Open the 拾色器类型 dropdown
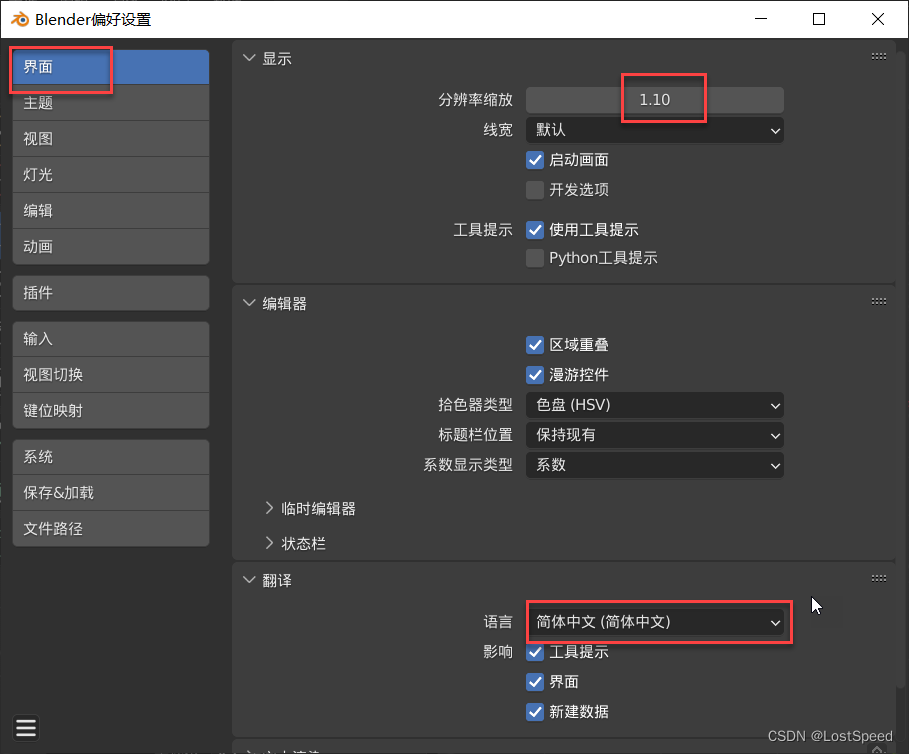909x754 pixels. click(655, 405)
